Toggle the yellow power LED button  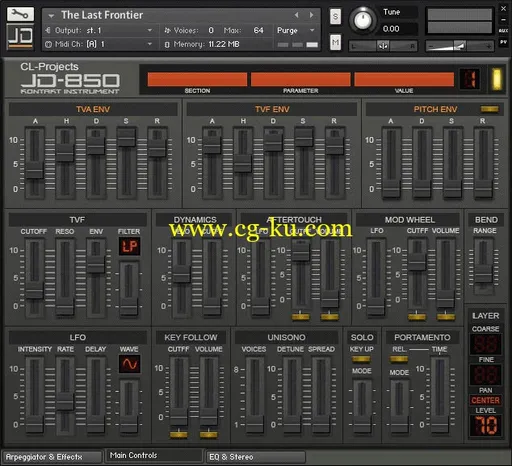tap(497, 79)
